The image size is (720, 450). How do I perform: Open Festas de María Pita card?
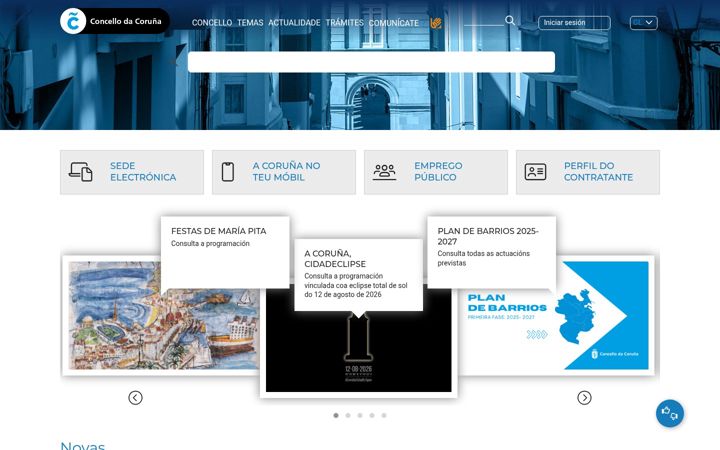pyautogui.click(x=225, y=252)
